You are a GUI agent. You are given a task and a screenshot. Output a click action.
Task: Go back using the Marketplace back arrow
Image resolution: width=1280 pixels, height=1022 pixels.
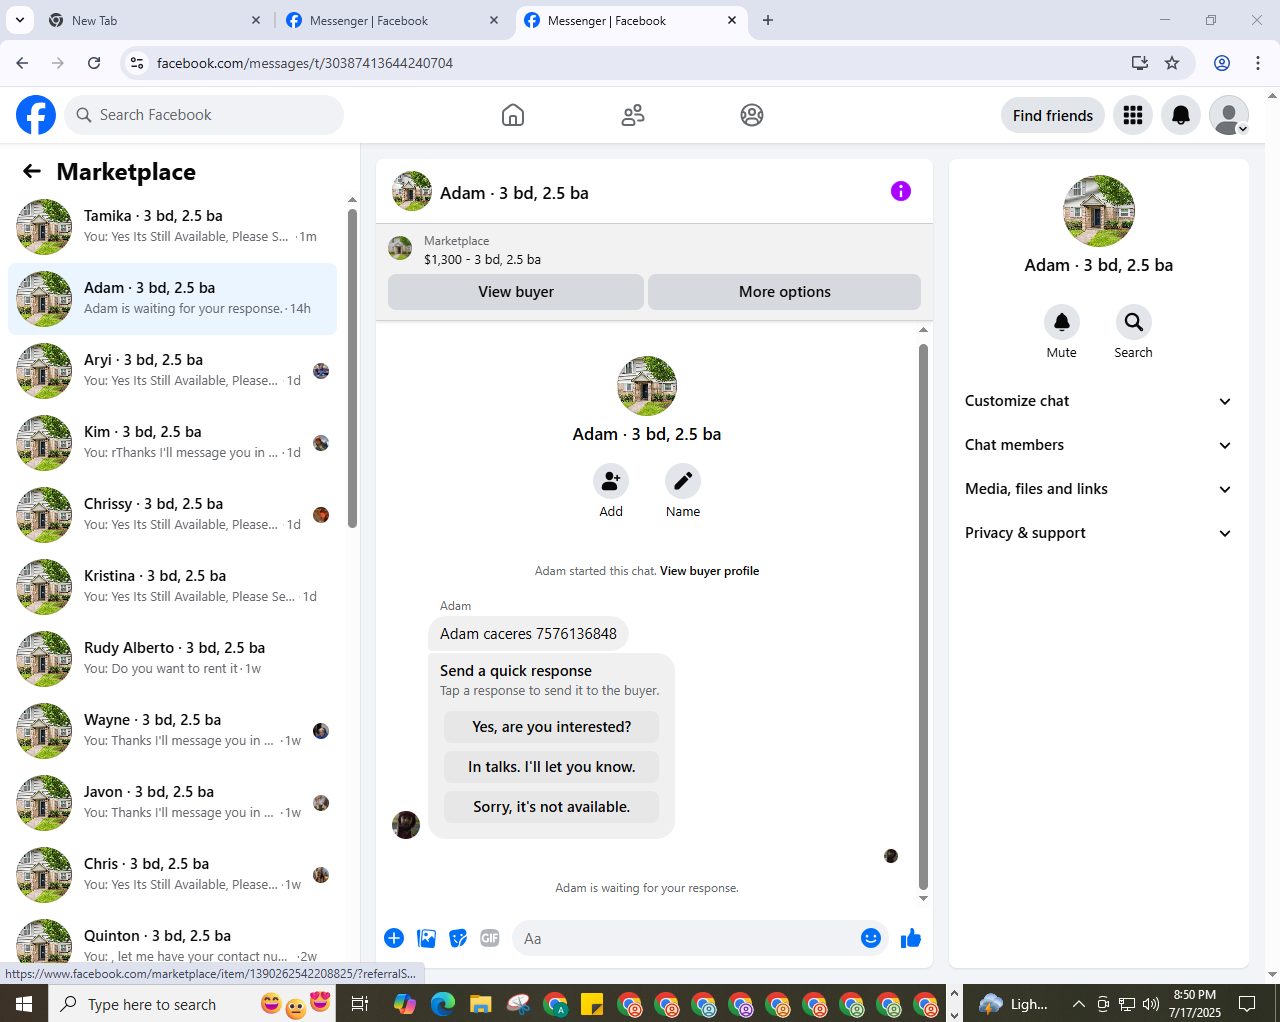[x=32, y=171]
